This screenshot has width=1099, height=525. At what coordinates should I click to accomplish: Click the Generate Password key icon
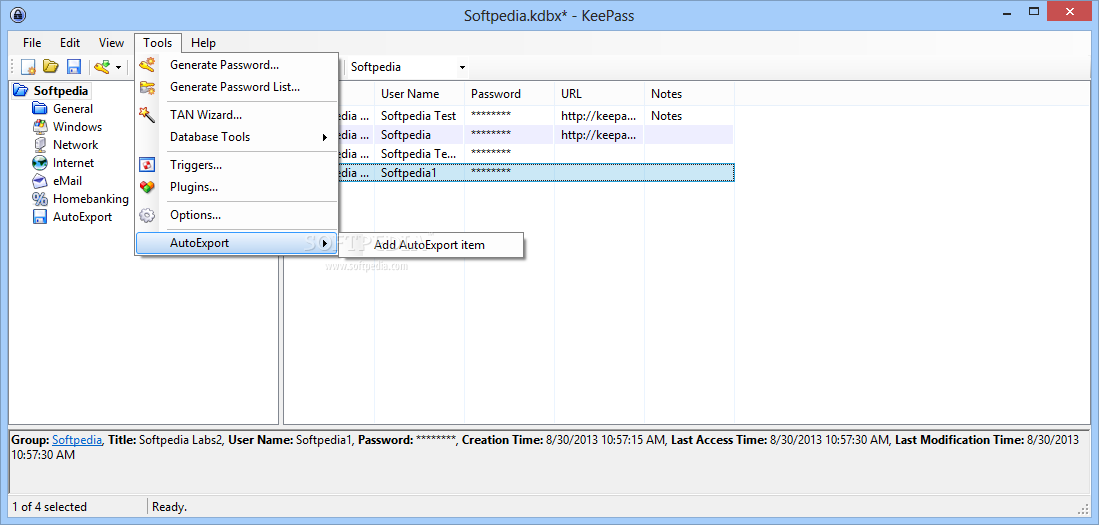point(146,65)
